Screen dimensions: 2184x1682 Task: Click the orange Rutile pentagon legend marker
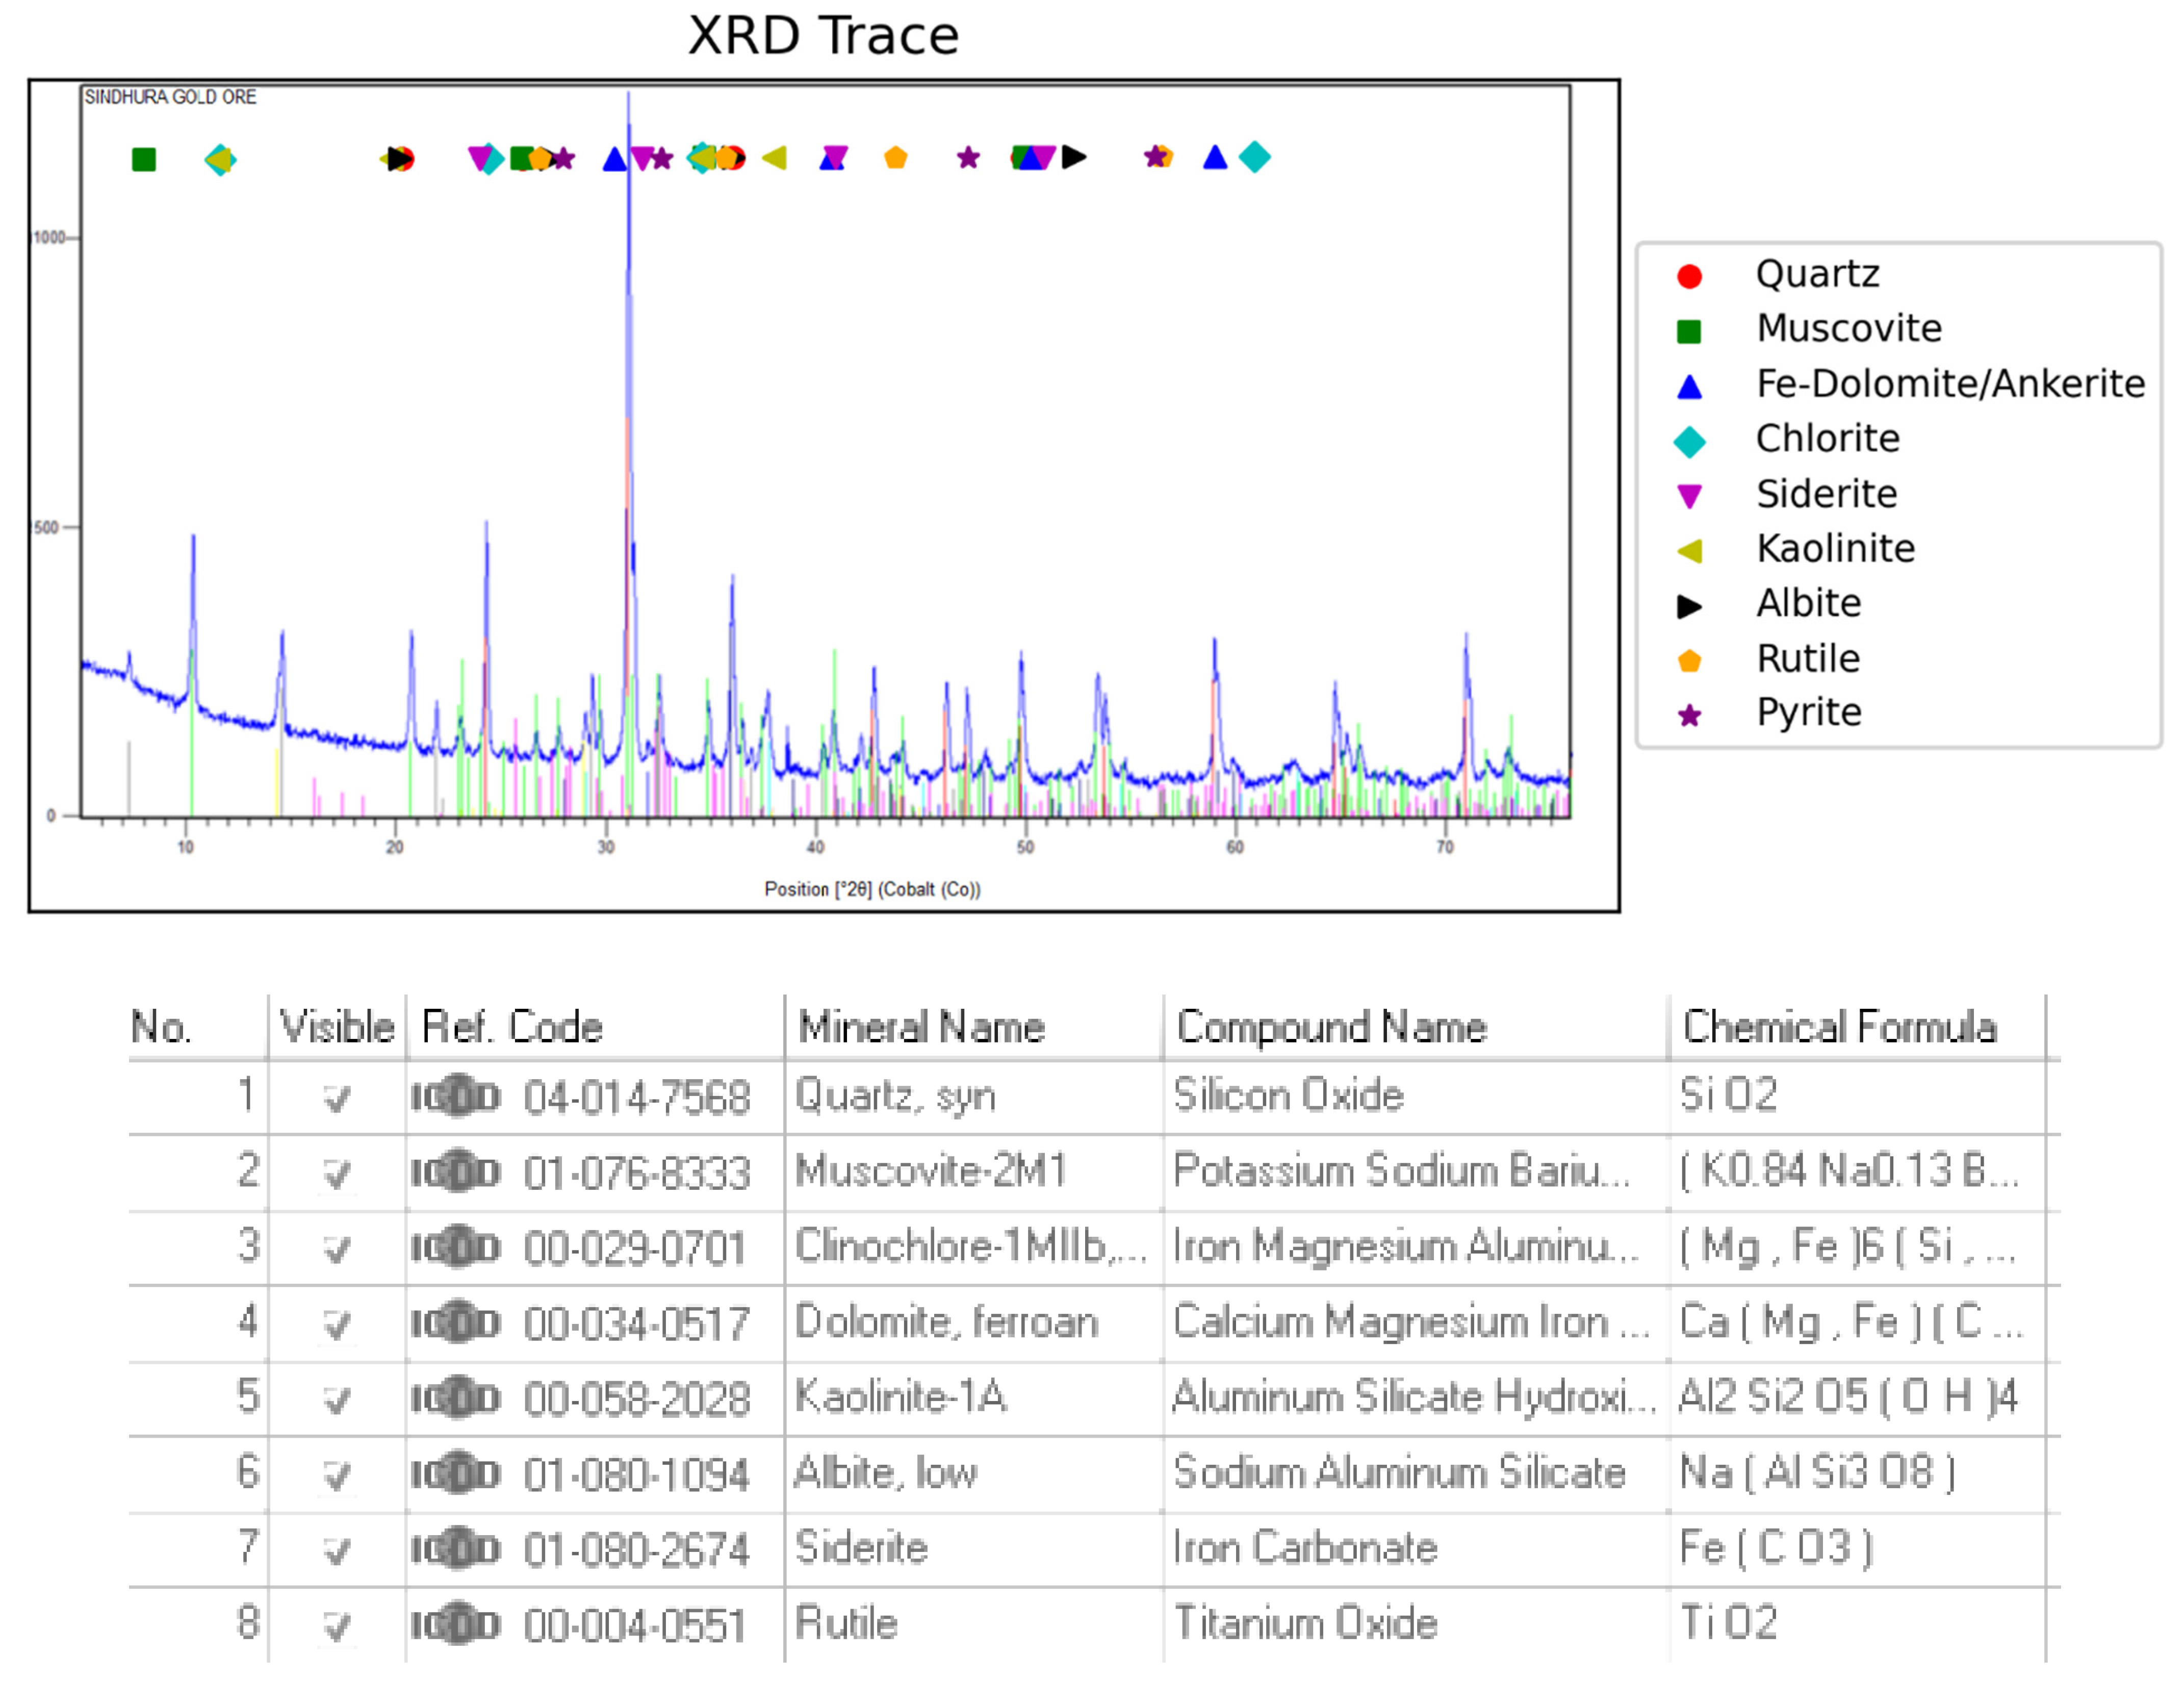tap(1689, 661)
